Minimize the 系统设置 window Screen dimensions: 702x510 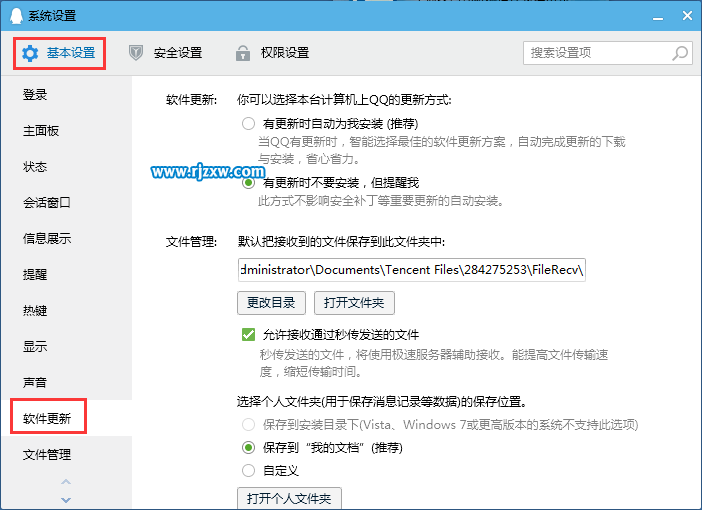tap(658, 17)
